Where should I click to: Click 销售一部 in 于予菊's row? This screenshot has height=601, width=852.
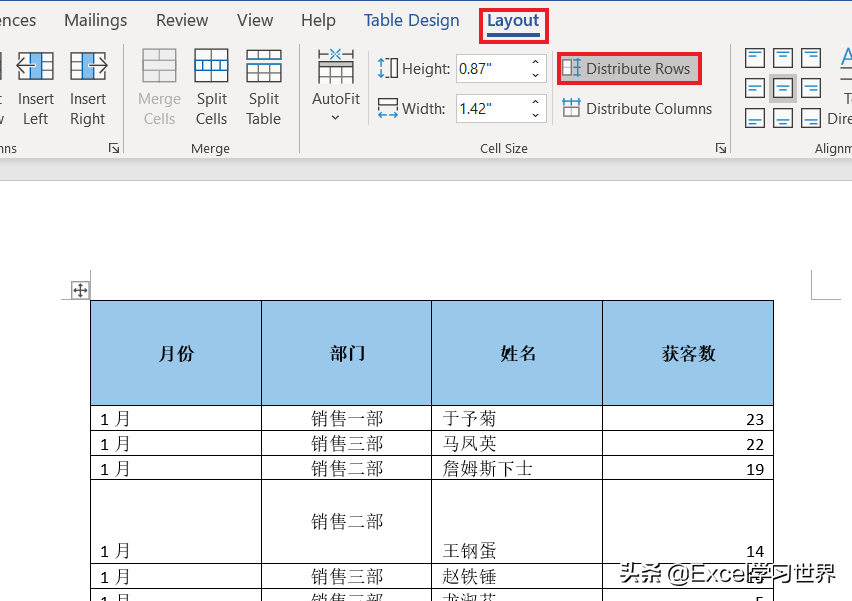(347, 418)
